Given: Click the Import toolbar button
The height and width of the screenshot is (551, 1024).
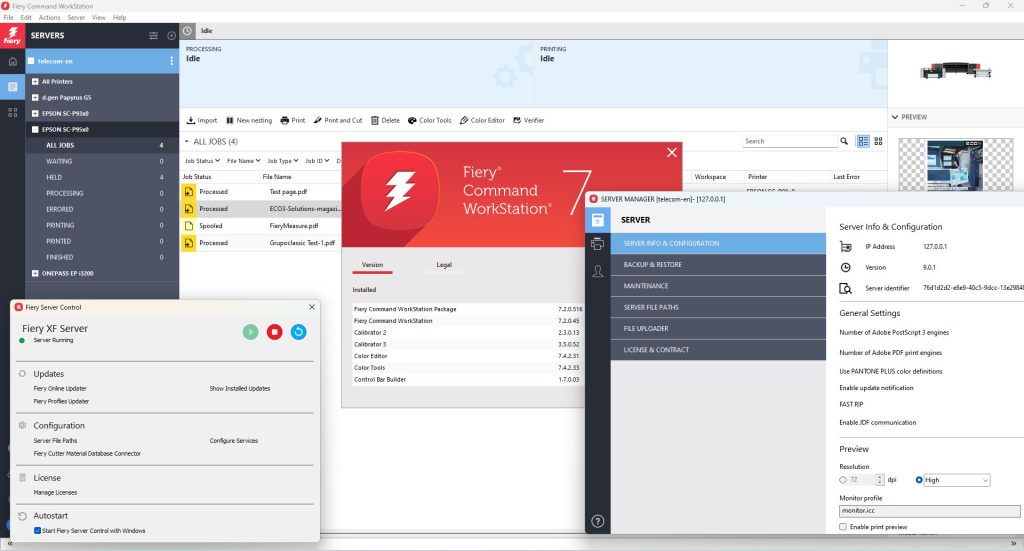Looking at the screenshot, I should point(202,120).
